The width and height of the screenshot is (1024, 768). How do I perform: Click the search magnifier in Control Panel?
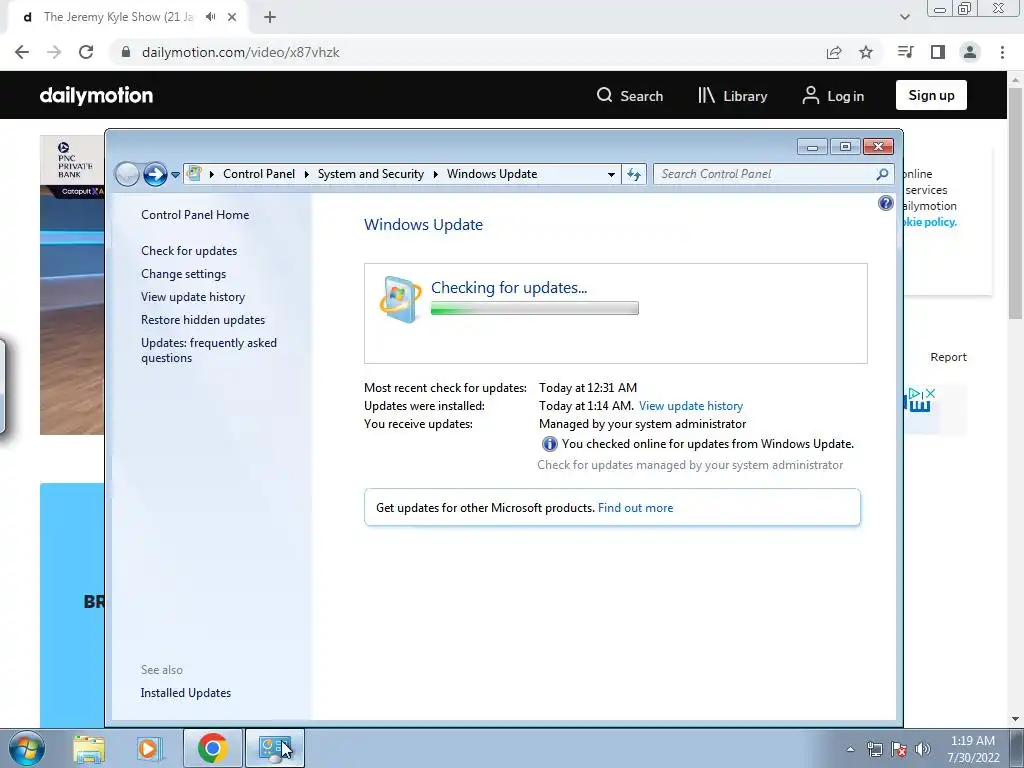[x=882, y=174]
